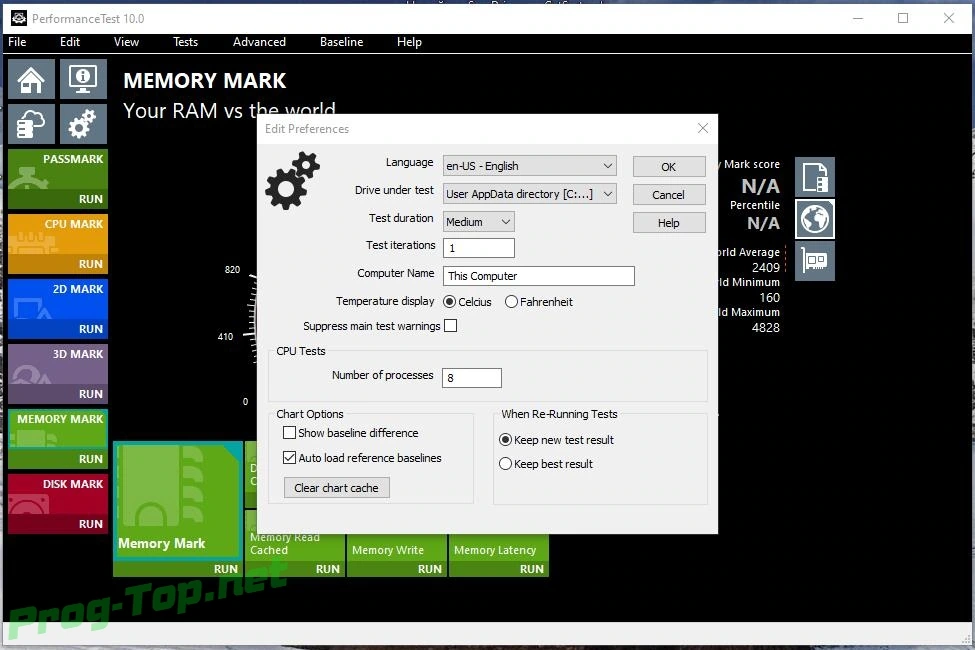
Task: Click the Number of processes field
Action: (472, 378)
